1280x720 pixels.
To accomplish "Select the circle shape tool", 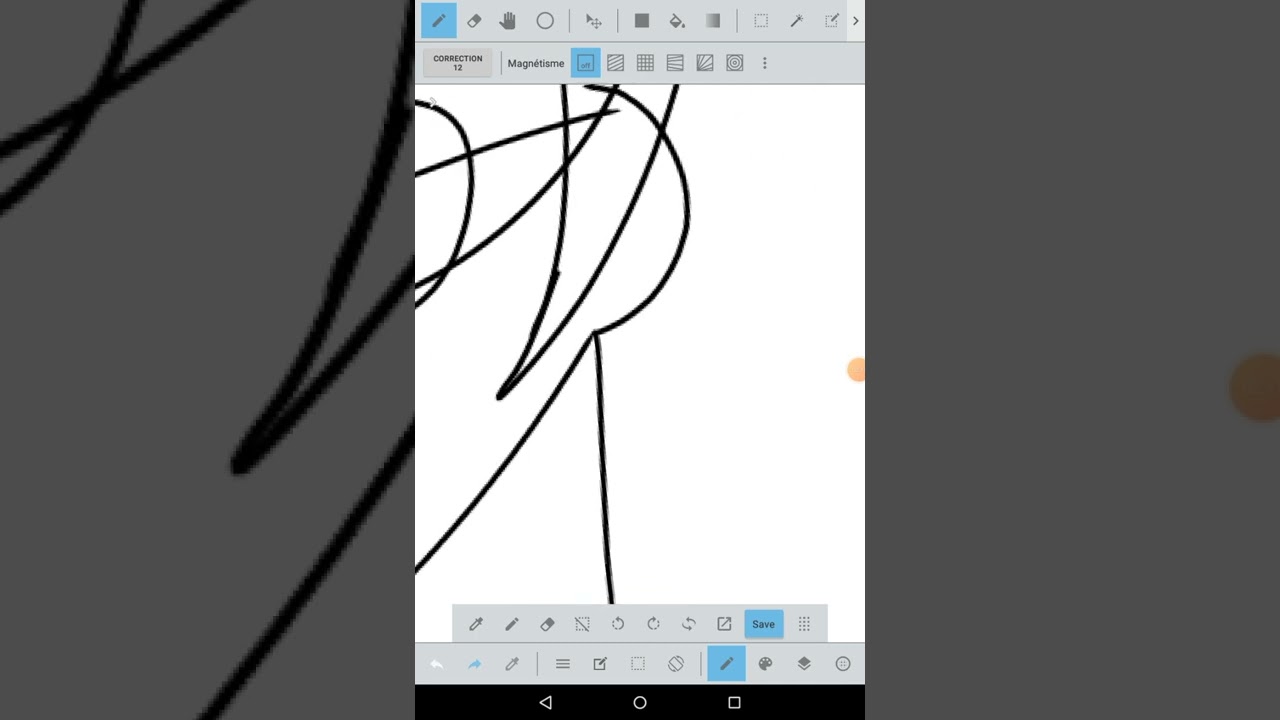I will click(x=545, y=21).
